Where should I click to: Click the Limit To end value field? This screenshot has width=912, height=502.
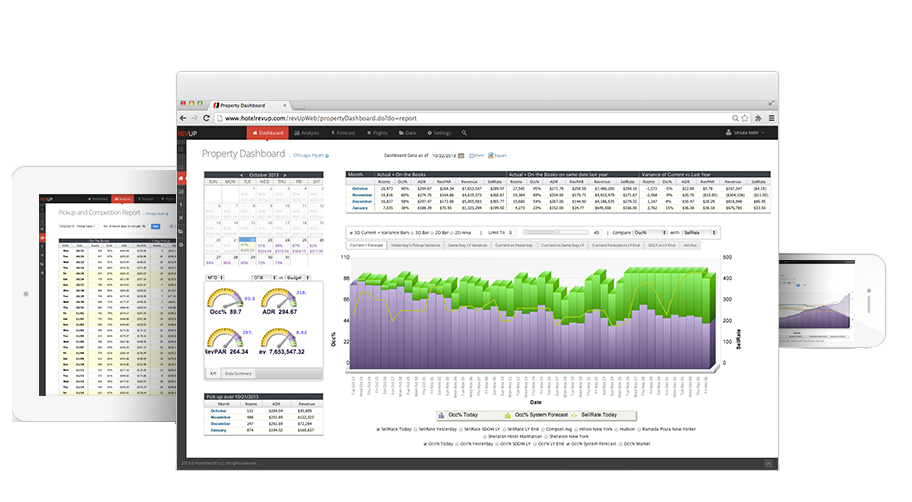click(597, 233)
